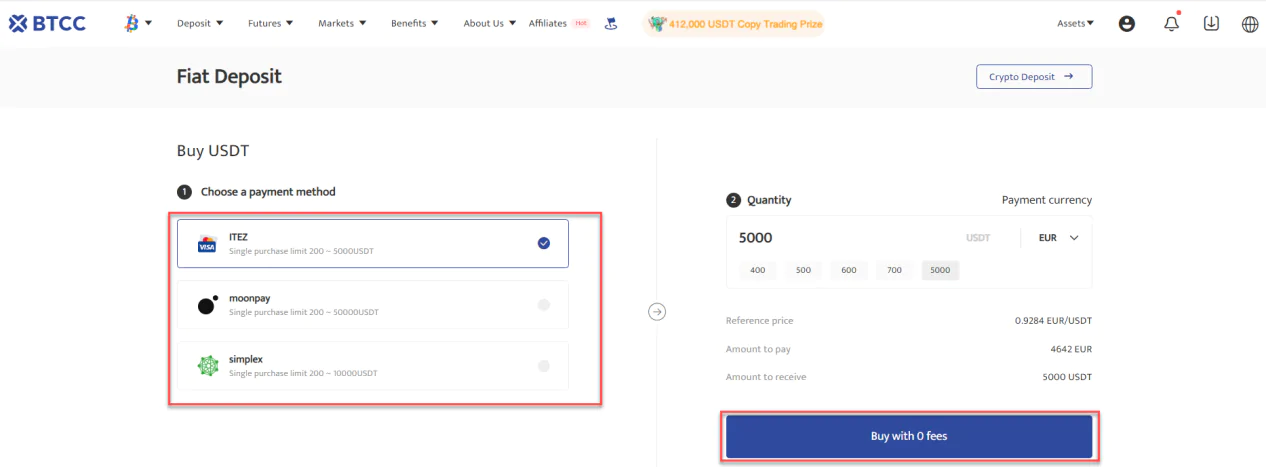
Task: Click the Crypto Deposit button
Action: pos(1034,76)
